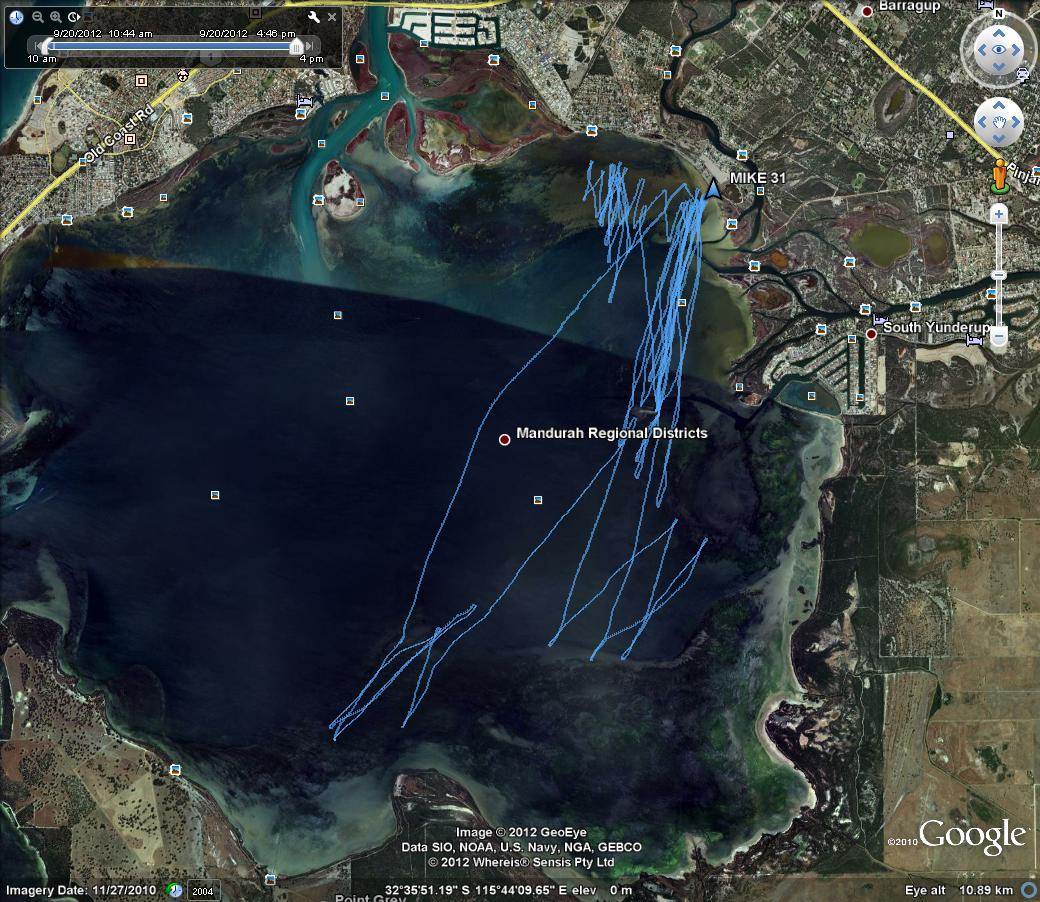Select Mandurah Regional Districts placemark
This screenshot has height=902, width=1040.
(505, 439)
